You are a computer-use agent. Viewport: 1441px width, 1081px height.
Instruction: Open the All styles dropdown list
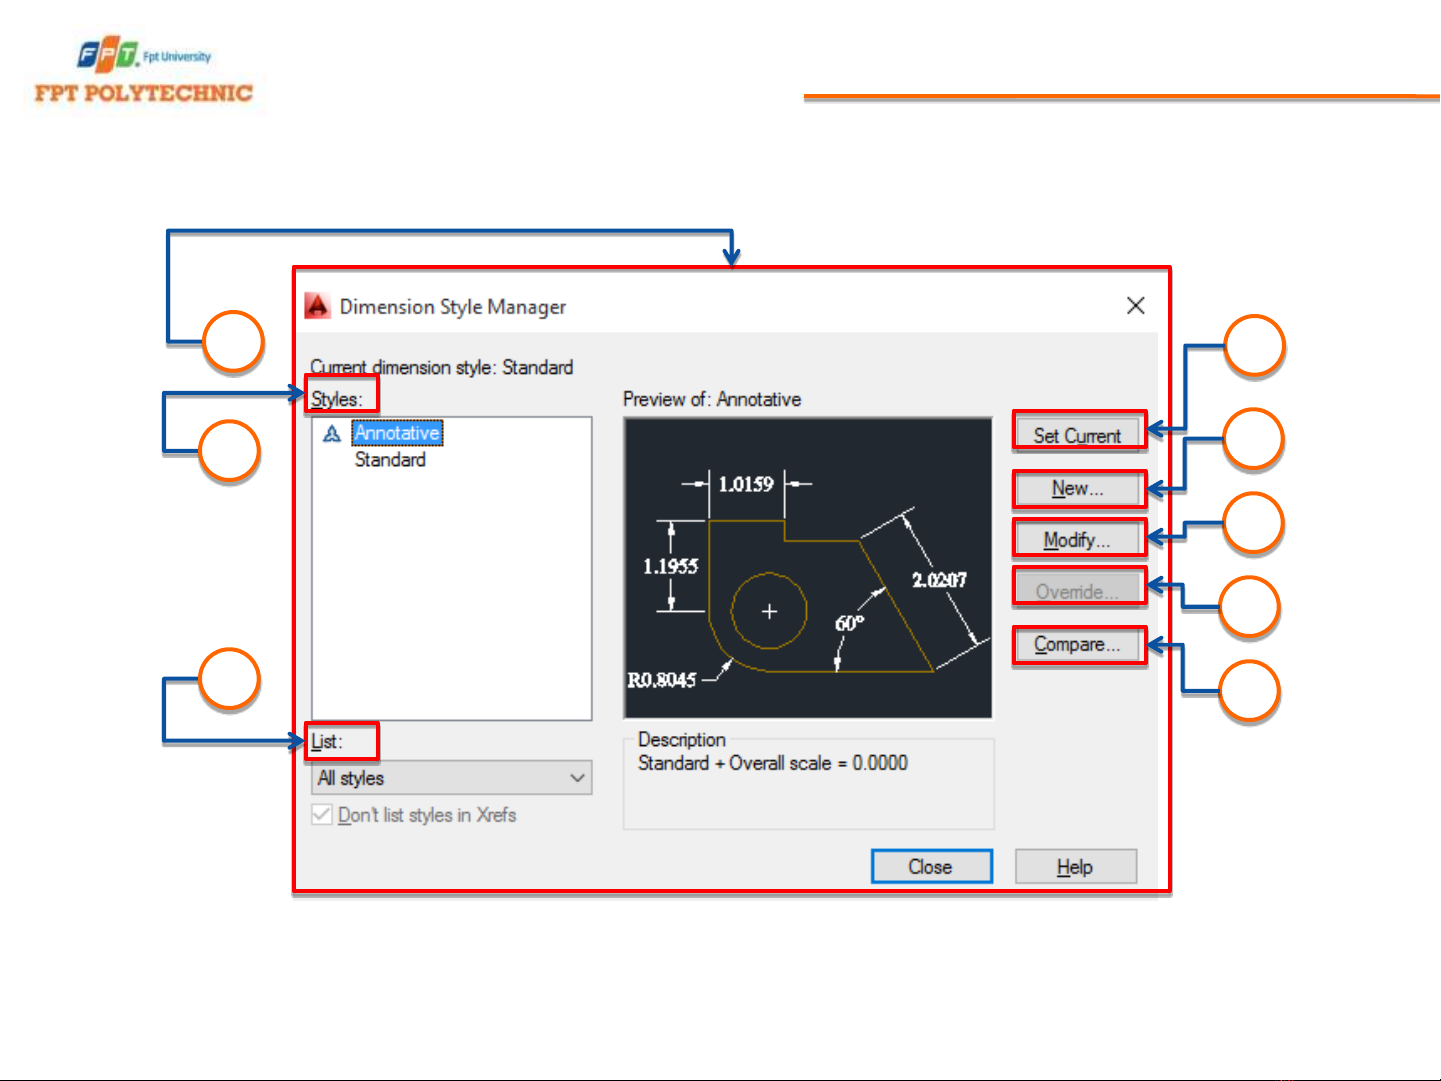point(452,778)
